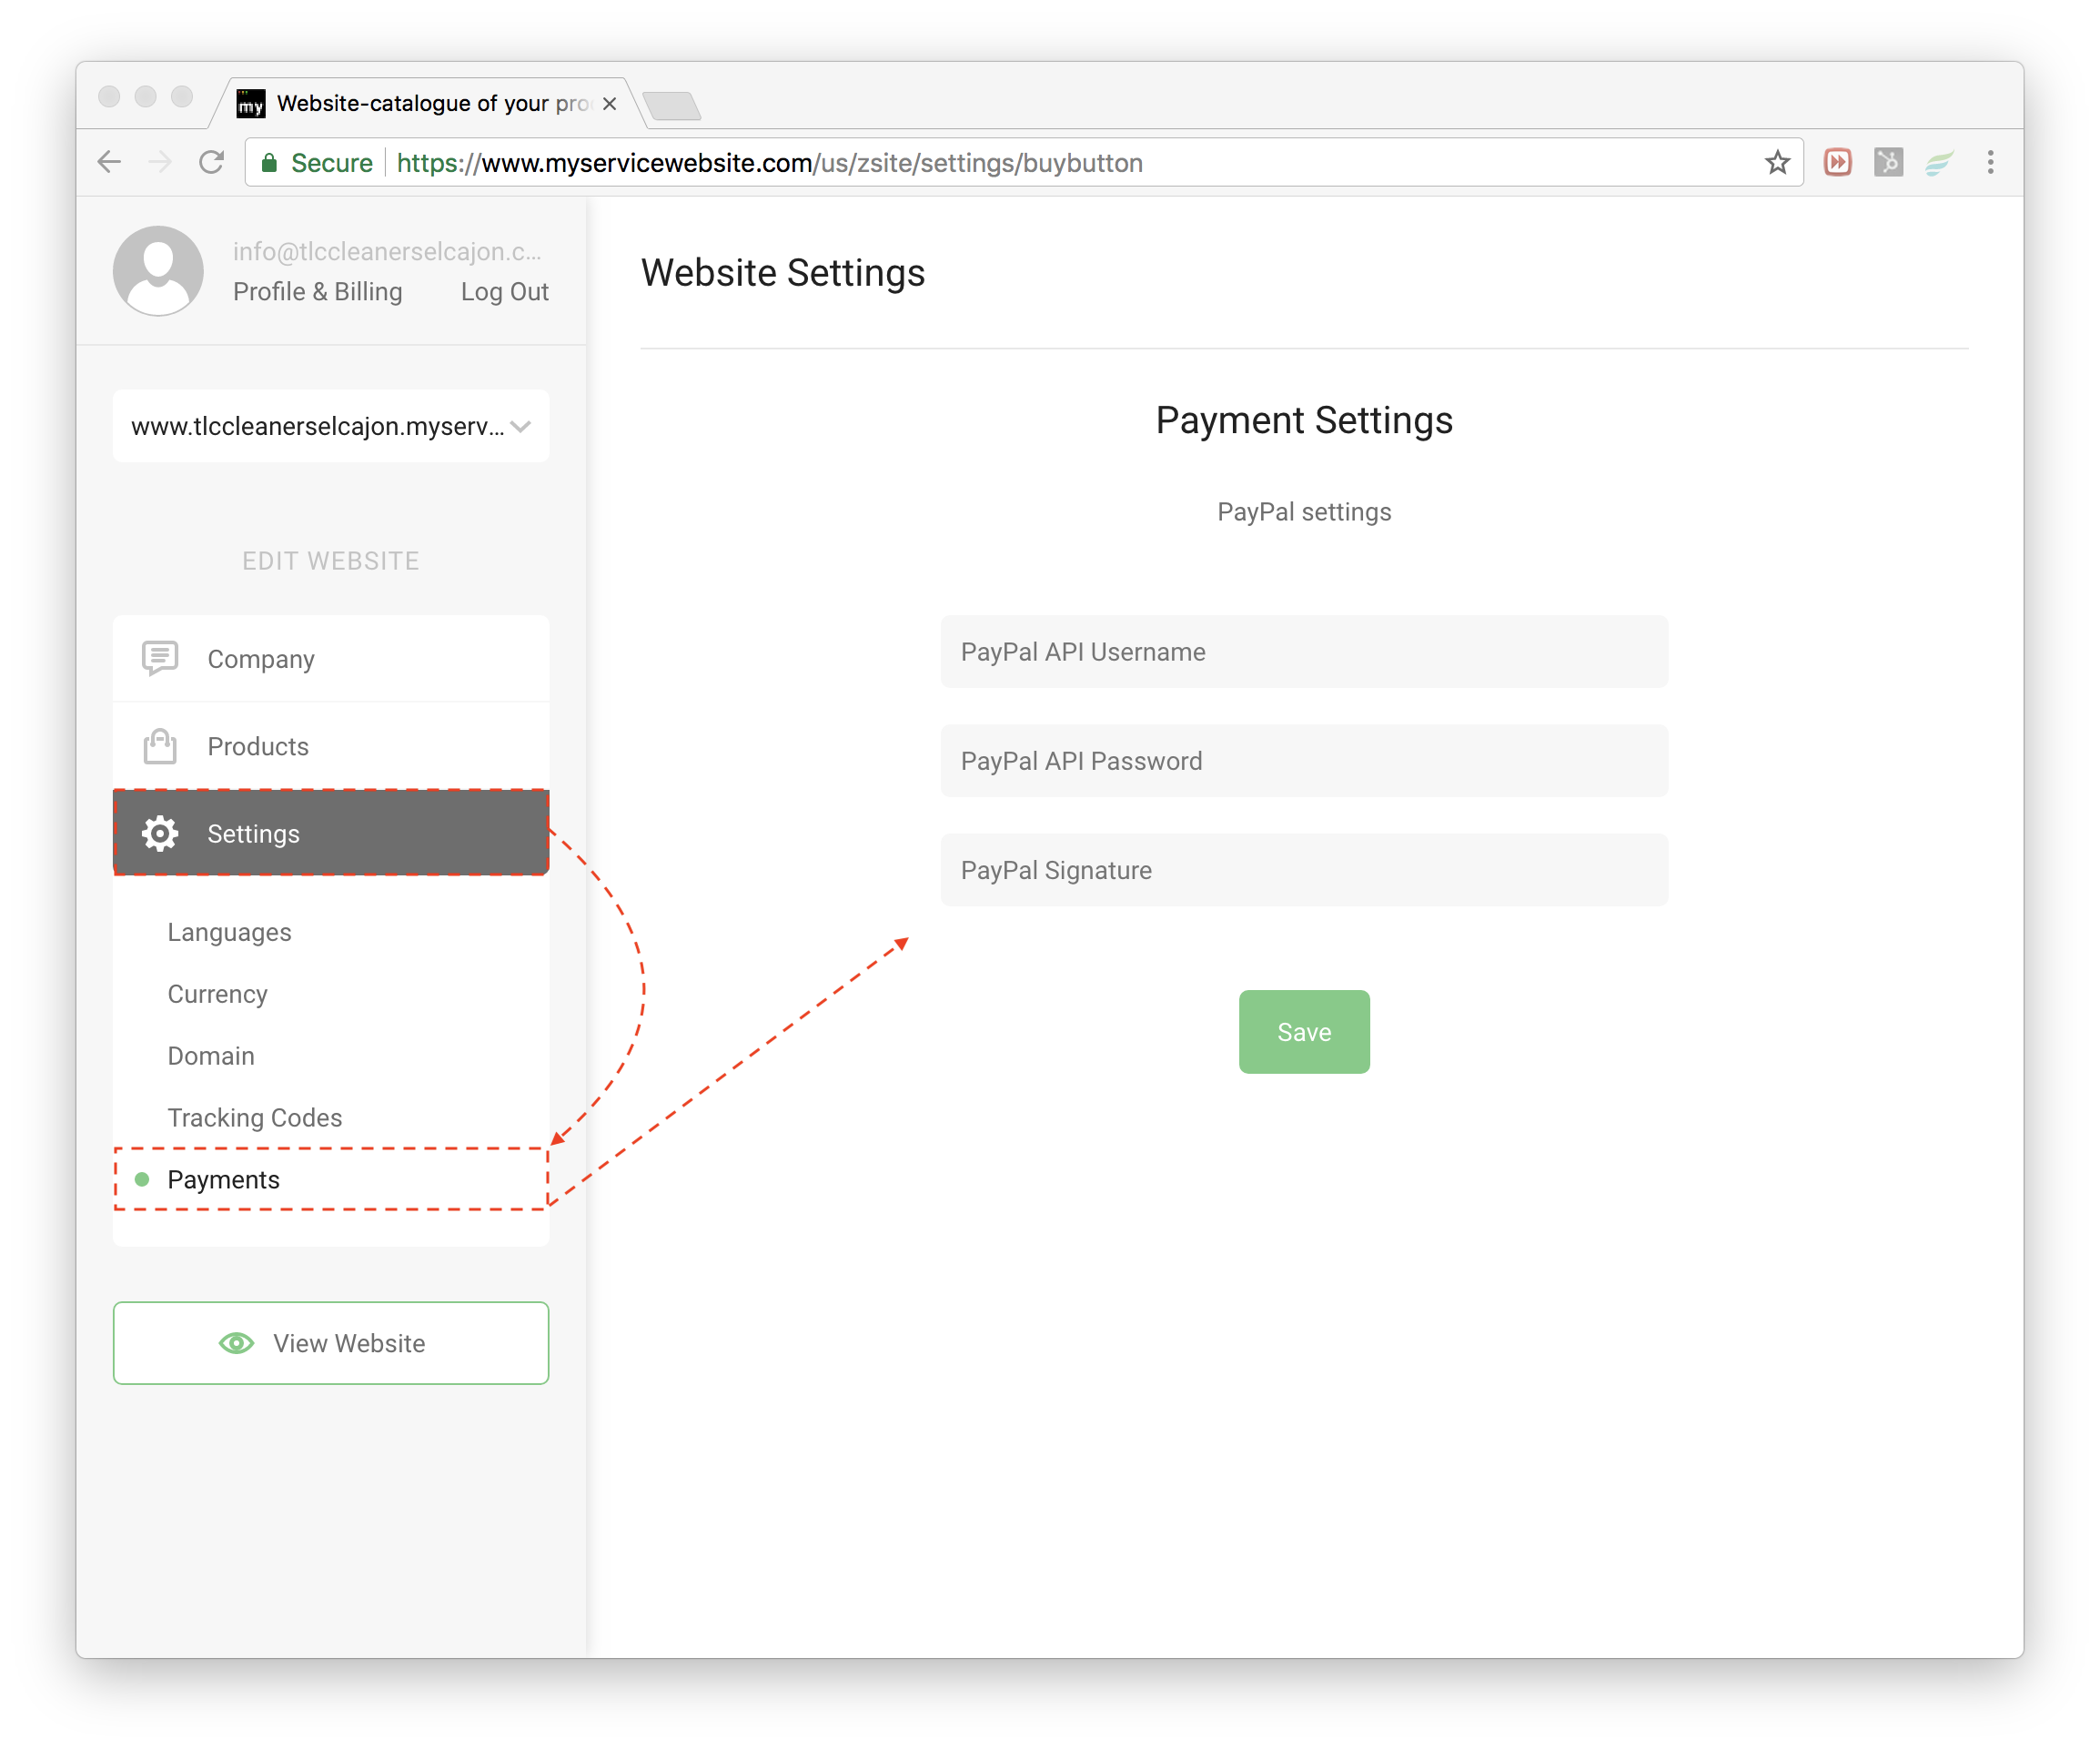Expand the website domain dropdown
2100x1749 pixels.
point(331,426)
